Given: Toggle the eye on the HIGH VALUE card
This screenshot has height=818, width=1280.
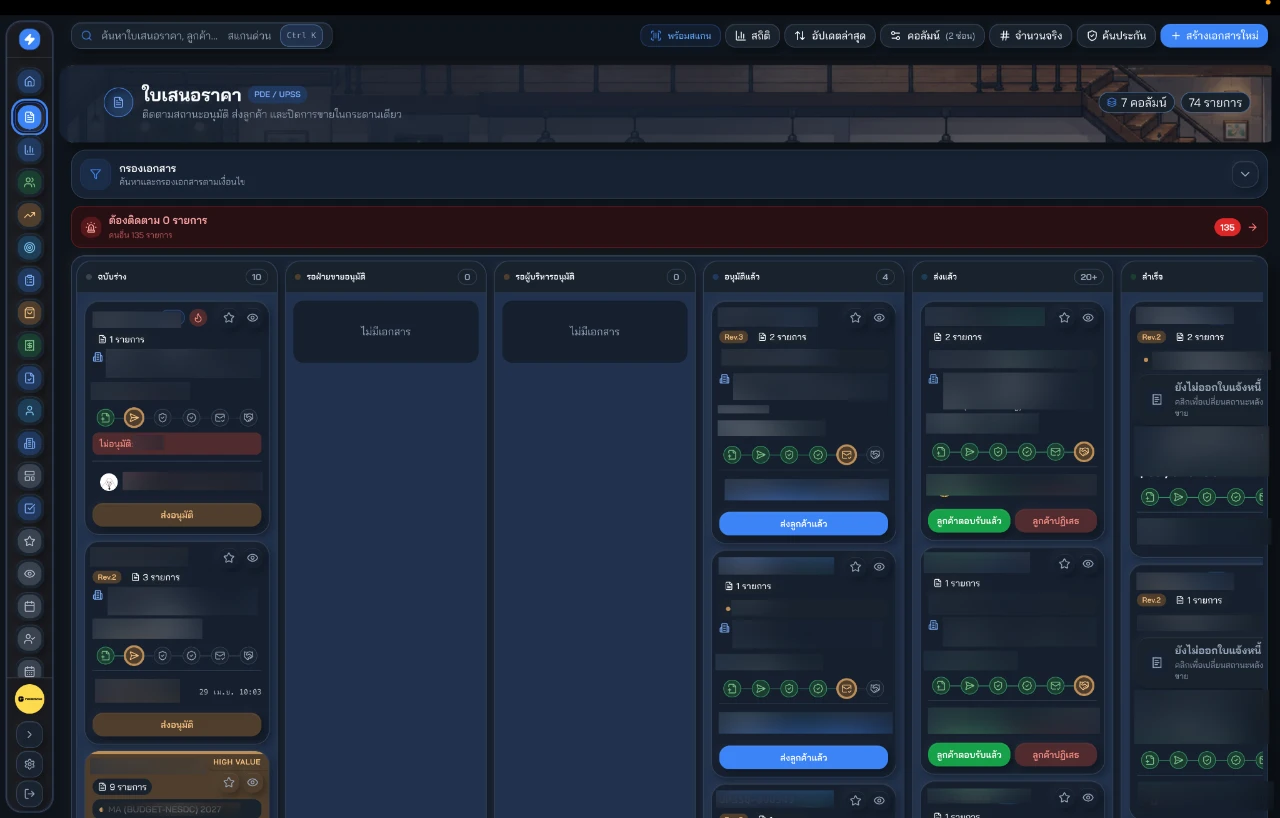Looking at the screenshot, I should click(x=253, y=782).
